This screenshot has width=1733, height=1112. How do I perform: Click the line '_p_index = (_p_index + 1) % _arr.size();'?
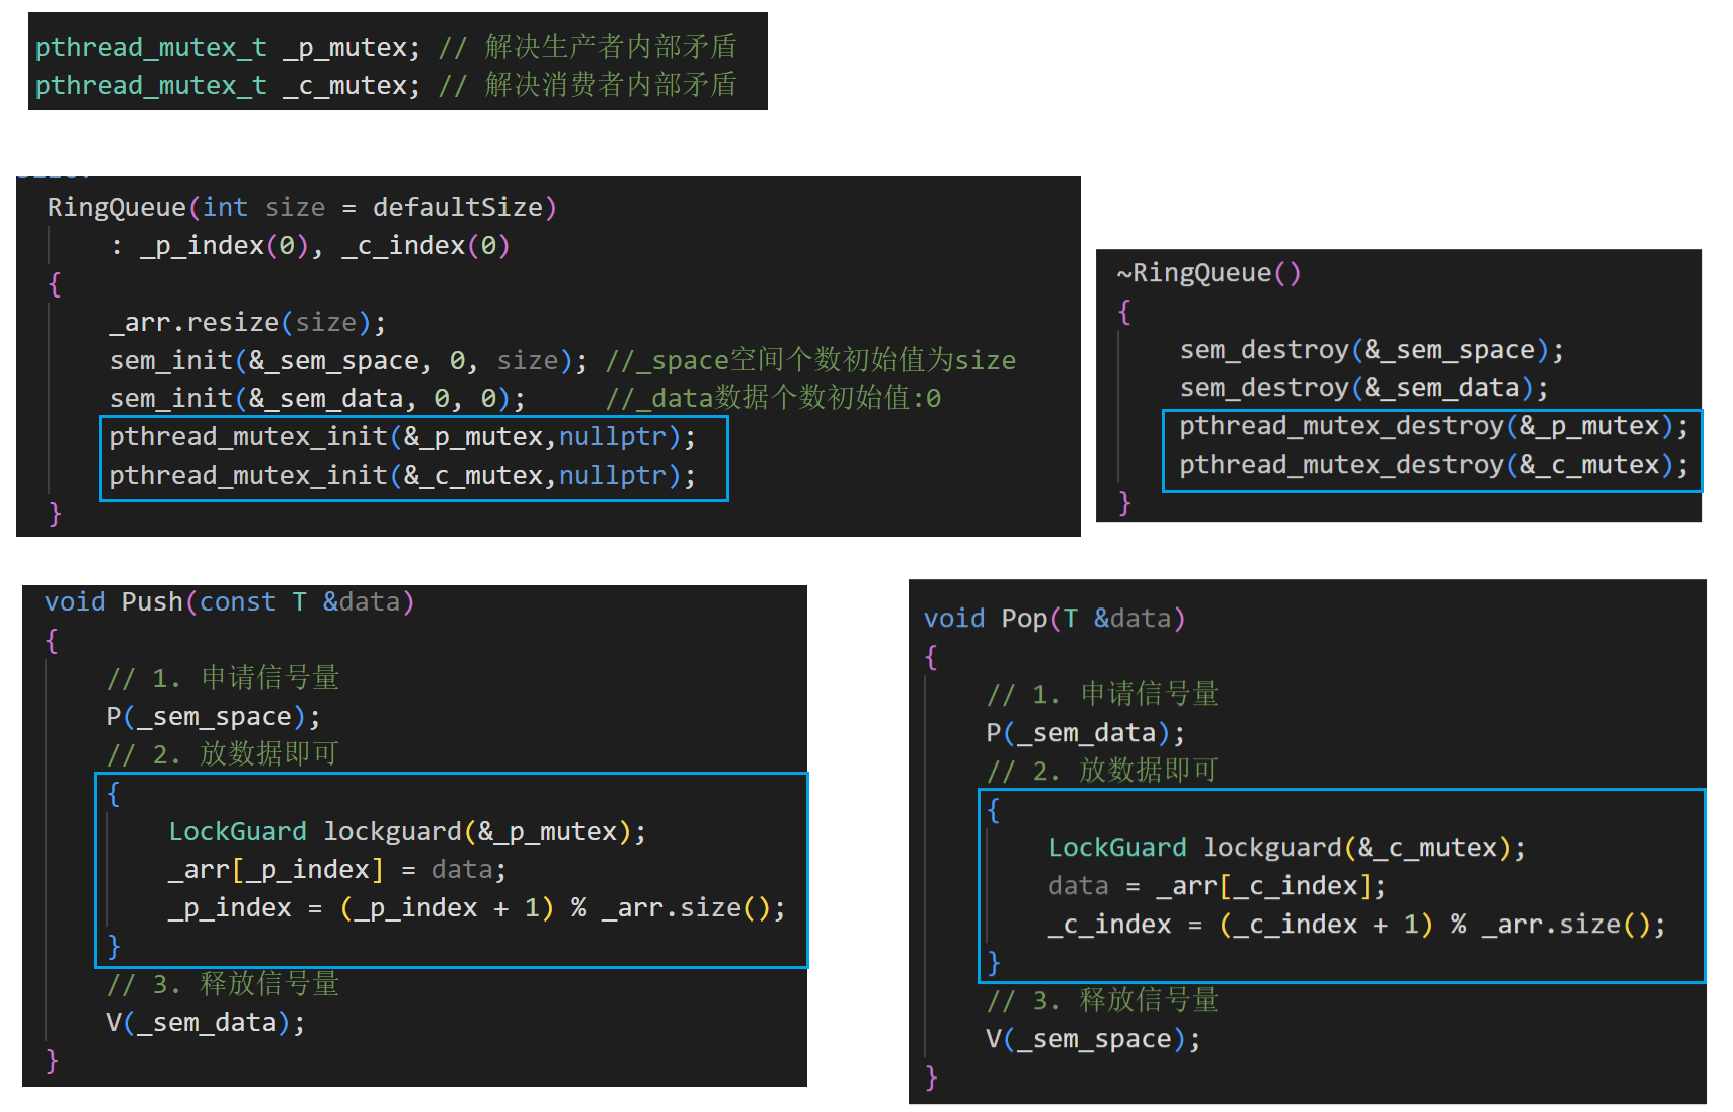click(477, 908)
